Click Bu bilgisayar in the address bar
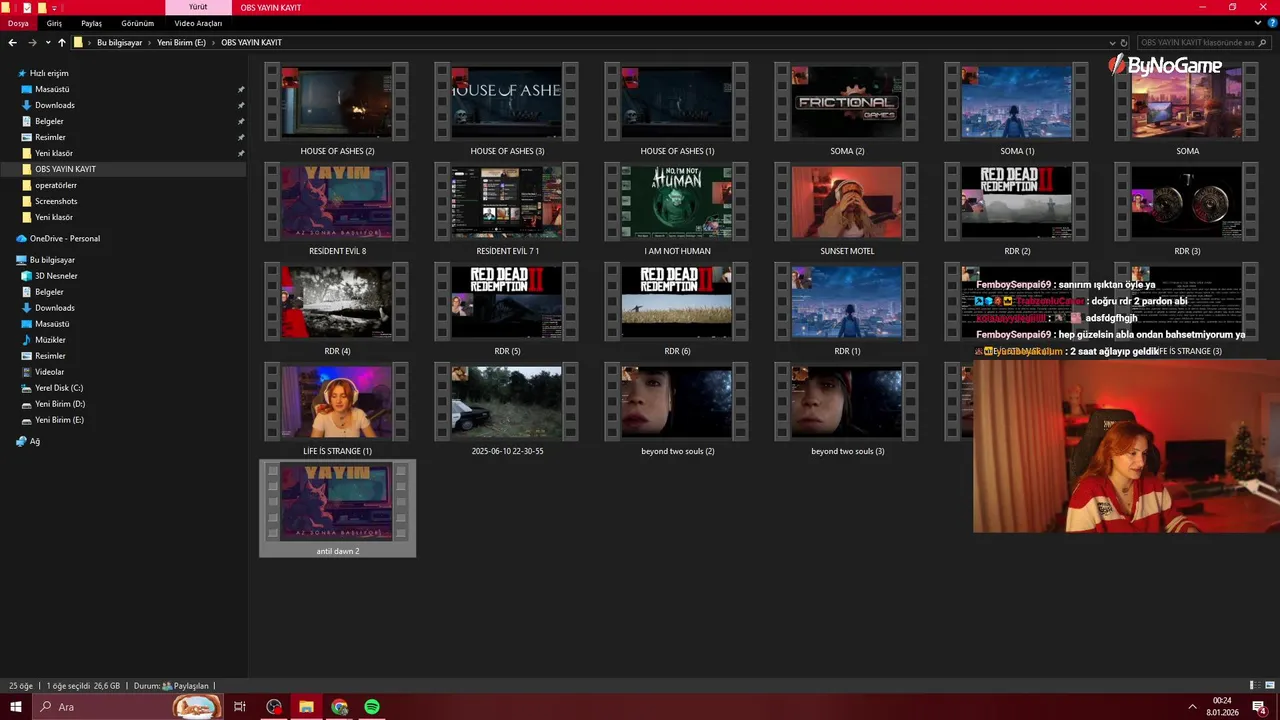This screenshot has width=1280, height=720. point(119,43)
